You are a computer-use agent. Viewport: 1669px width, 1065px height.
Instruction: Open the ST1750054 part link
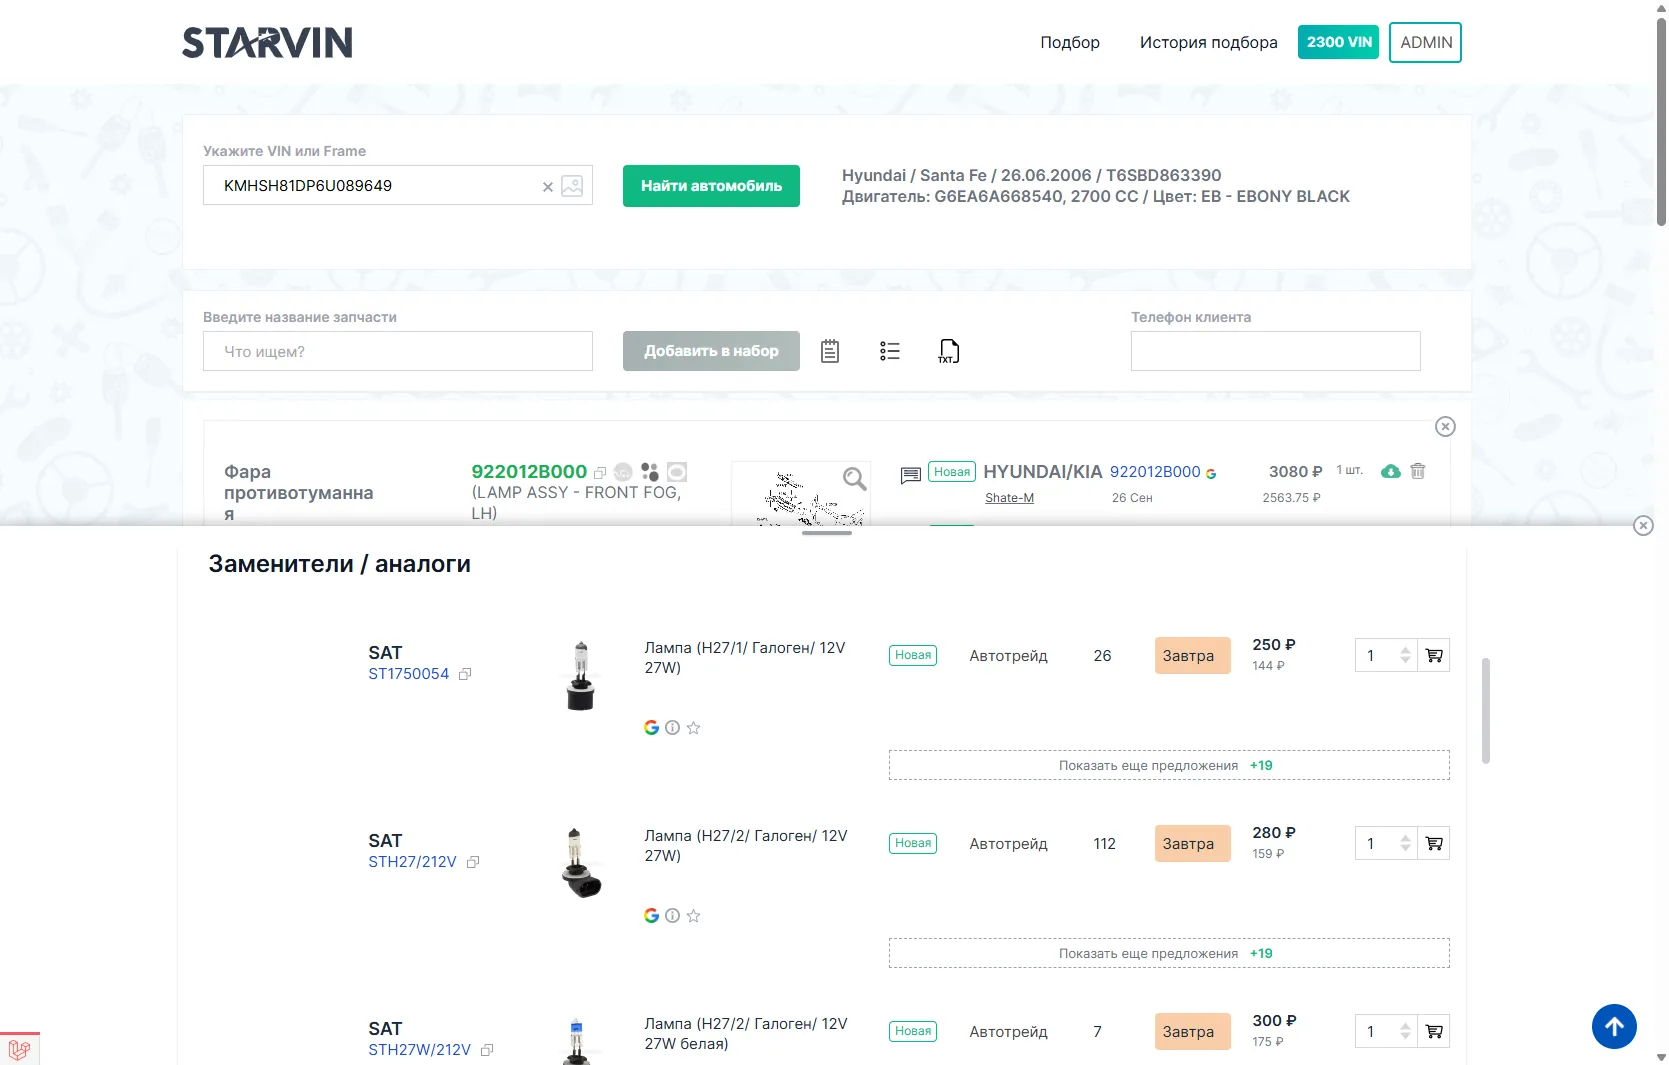click(408, 674)
